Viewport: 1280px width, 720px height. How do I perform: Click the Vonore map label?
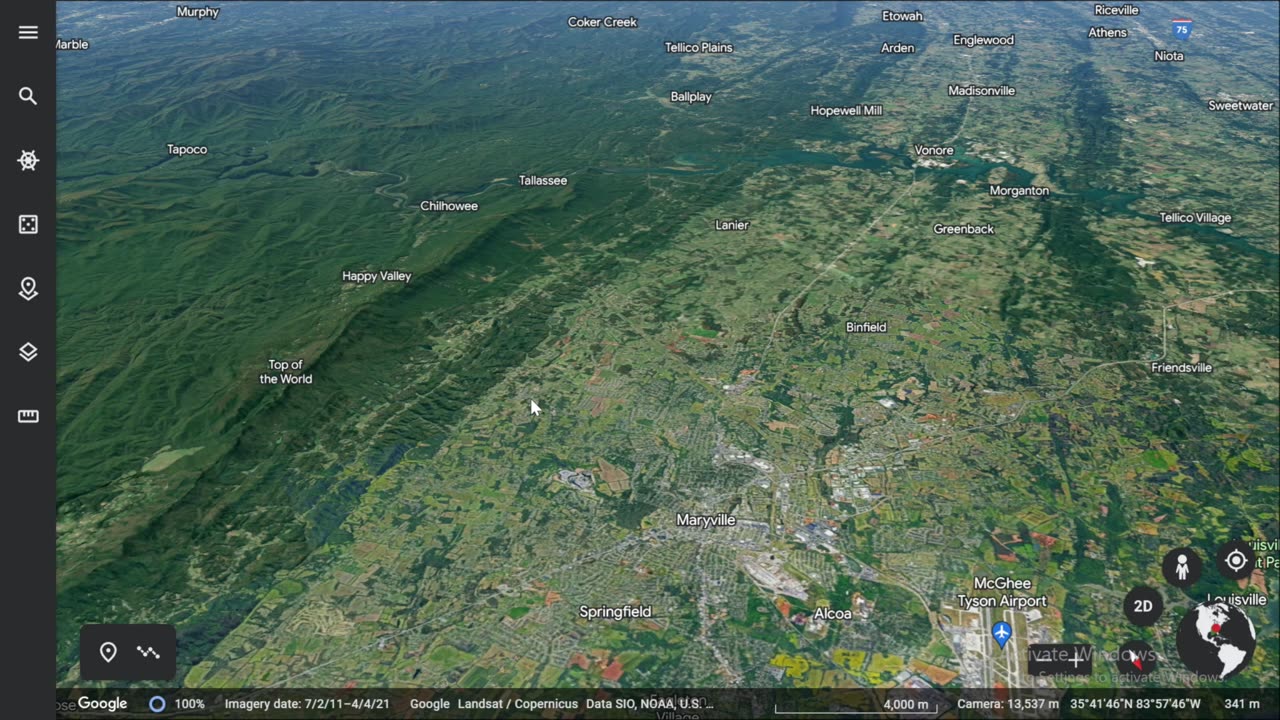point(934,151)
